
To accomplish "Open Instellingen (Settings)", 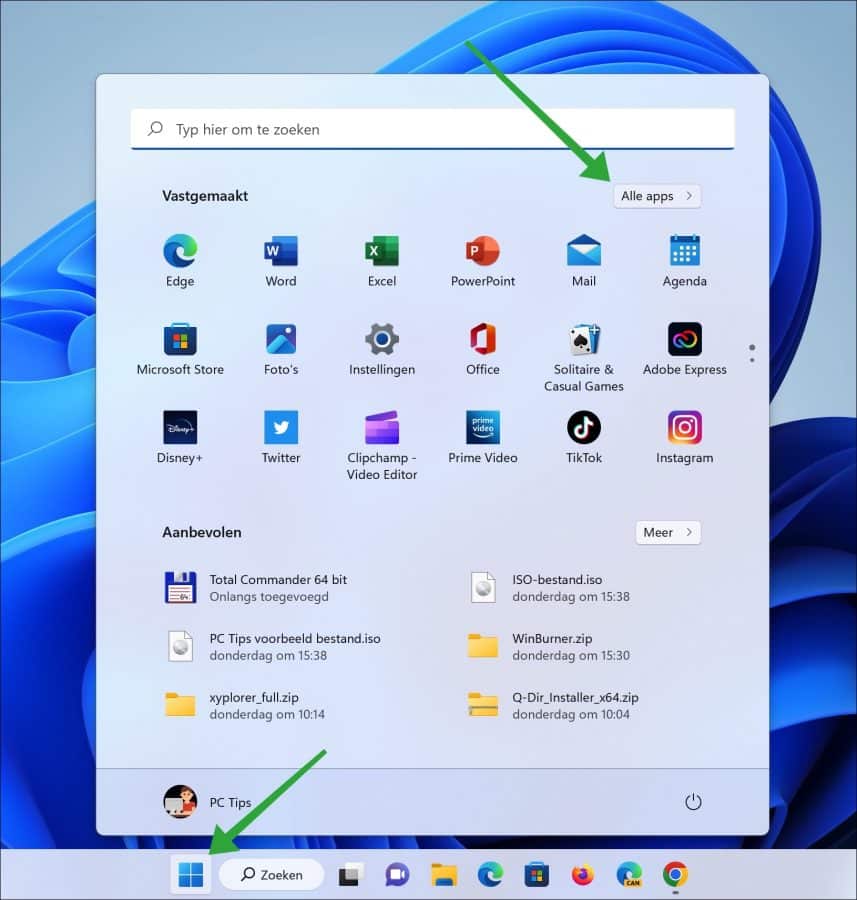I will [x=382, y=349].
